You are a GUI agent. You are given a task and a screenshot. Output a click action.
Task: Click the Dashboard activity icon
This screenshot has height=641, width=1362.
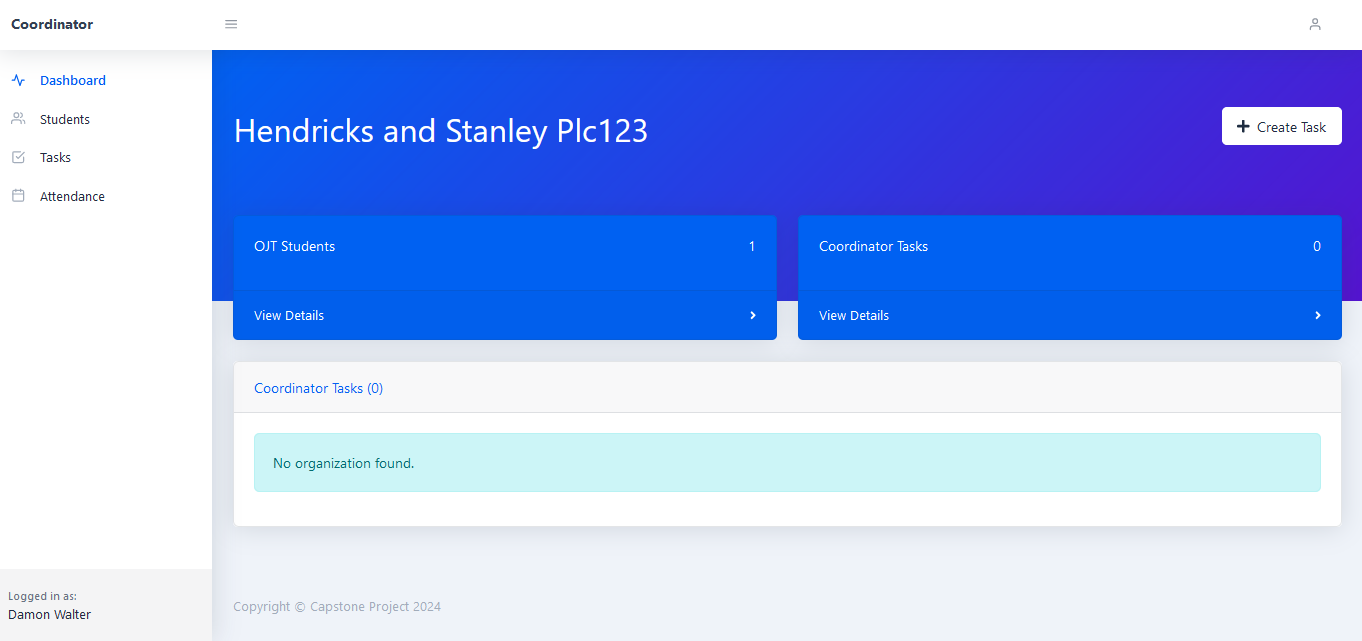tap(18, 80)
